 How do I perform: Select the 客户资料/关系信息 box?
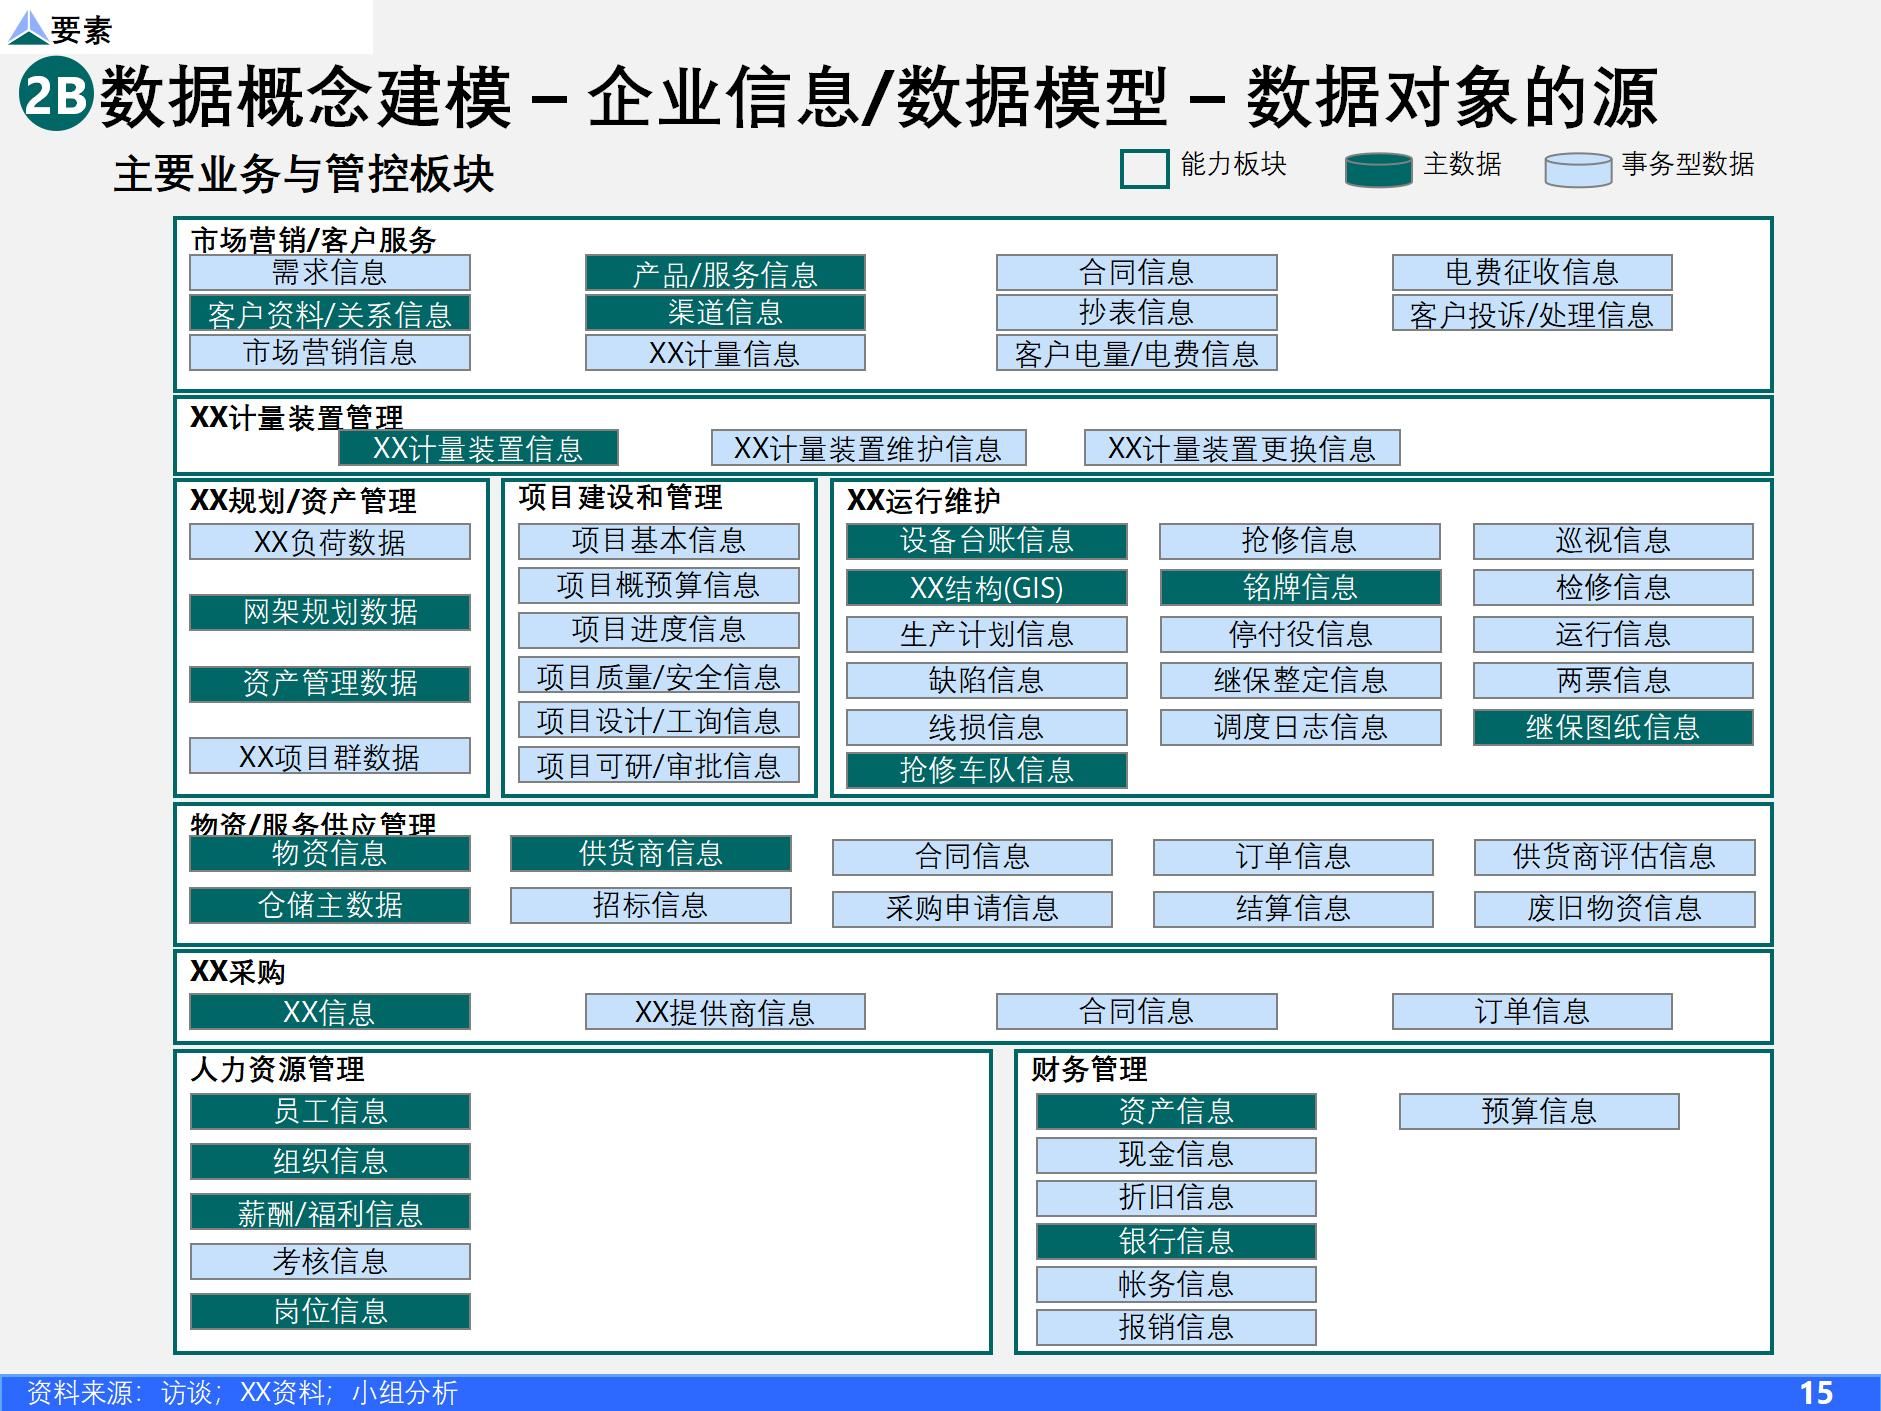[330, 314]
